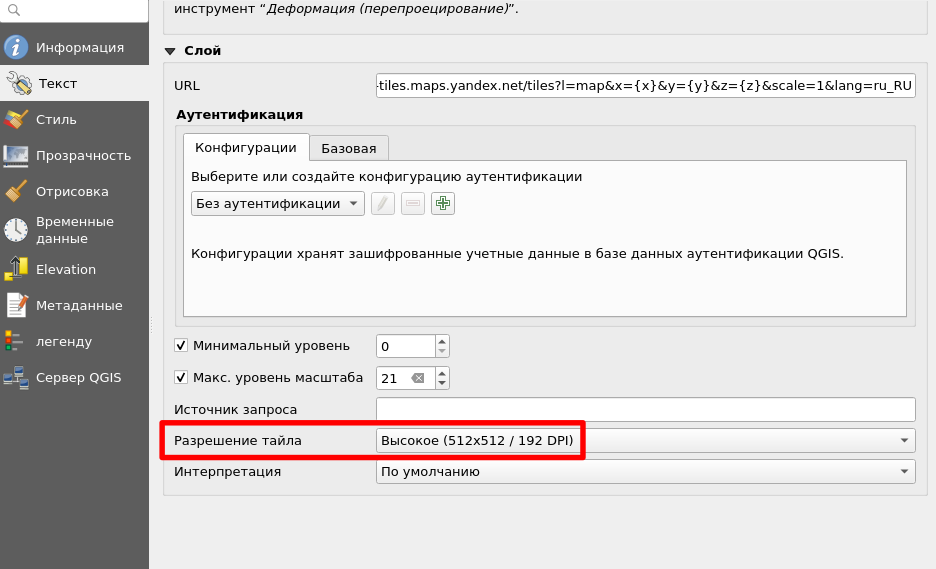Open the легенду section

click(74, 342)
